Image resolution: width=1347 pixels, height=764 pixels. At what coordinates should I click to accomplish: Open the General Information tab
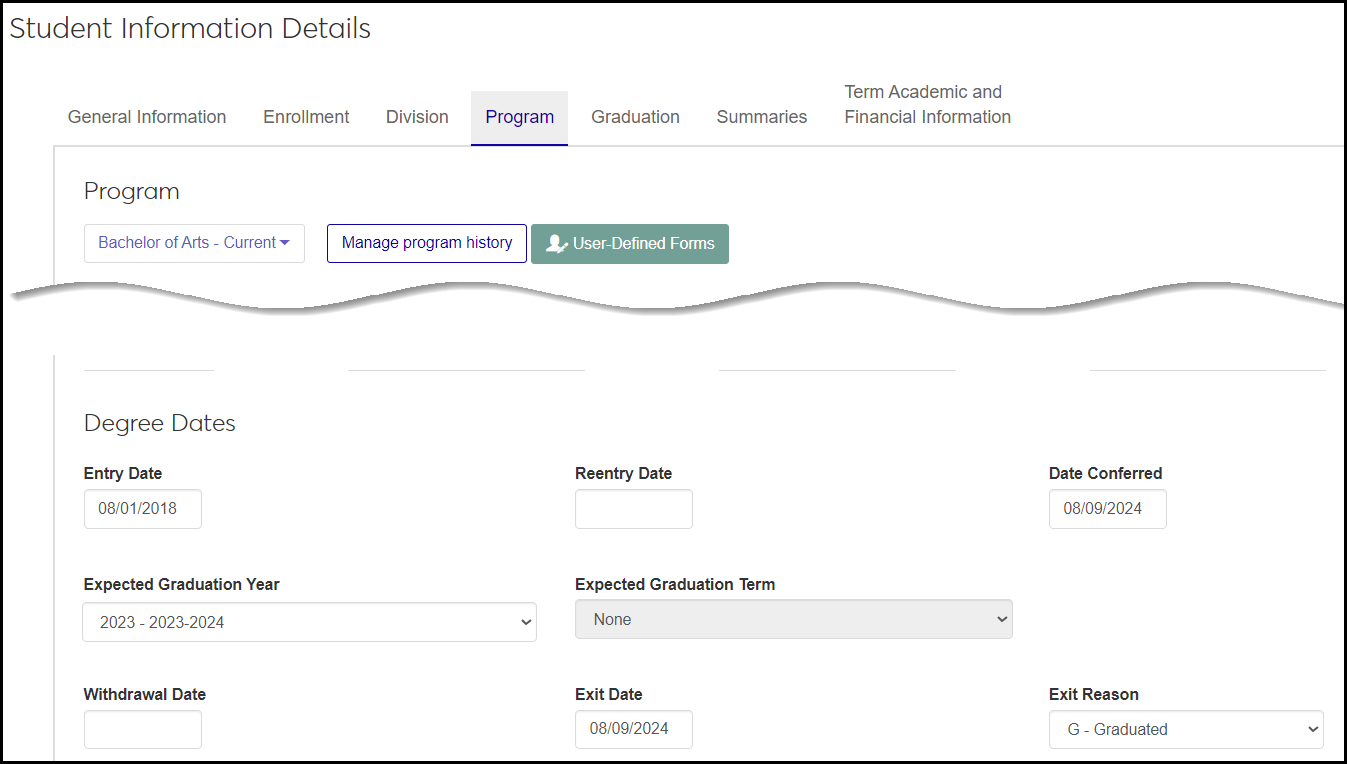[x=147, y=117]
